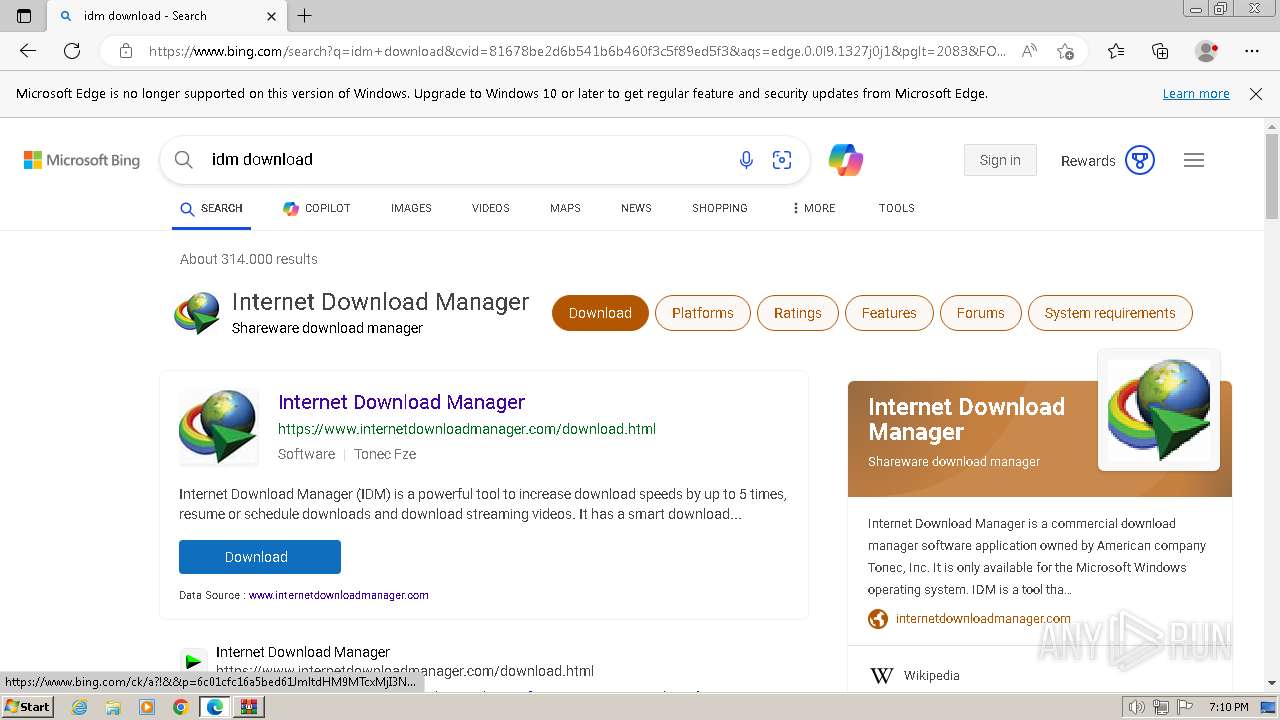Switch to the IMAGES tab
Viewport: 1280px width, 720px height.
411,208
